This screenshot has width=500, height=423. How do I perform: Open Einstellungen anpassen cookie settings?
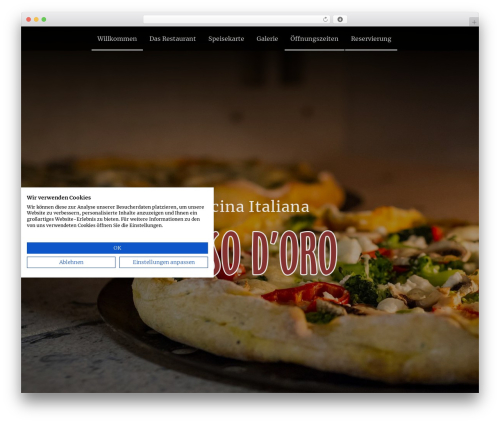[164, 262]
